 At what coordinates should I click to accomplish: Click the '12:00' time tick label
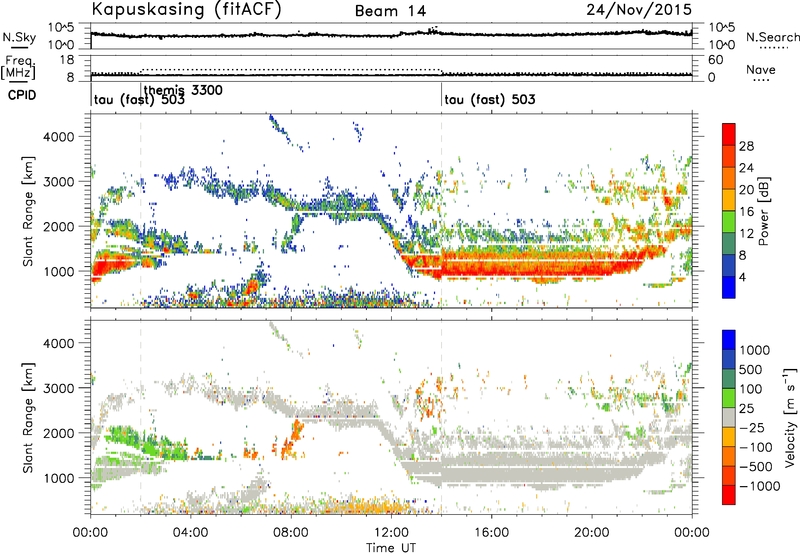coord(391,532)
